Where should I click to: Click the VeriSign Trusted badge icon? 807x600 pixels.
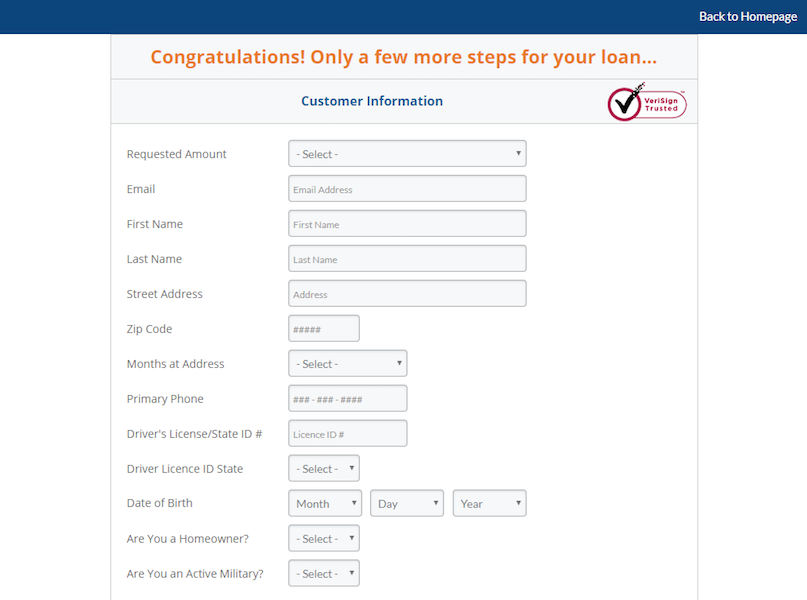pos(647,102)
